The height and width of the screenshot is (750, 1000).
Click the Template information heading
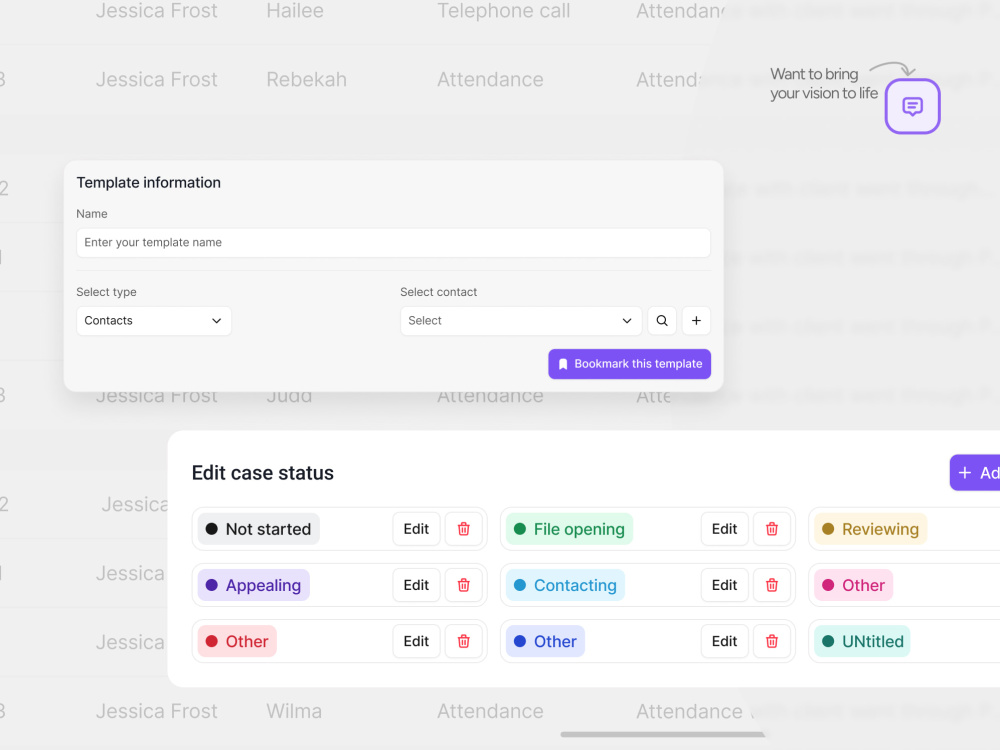click(149, 182)
